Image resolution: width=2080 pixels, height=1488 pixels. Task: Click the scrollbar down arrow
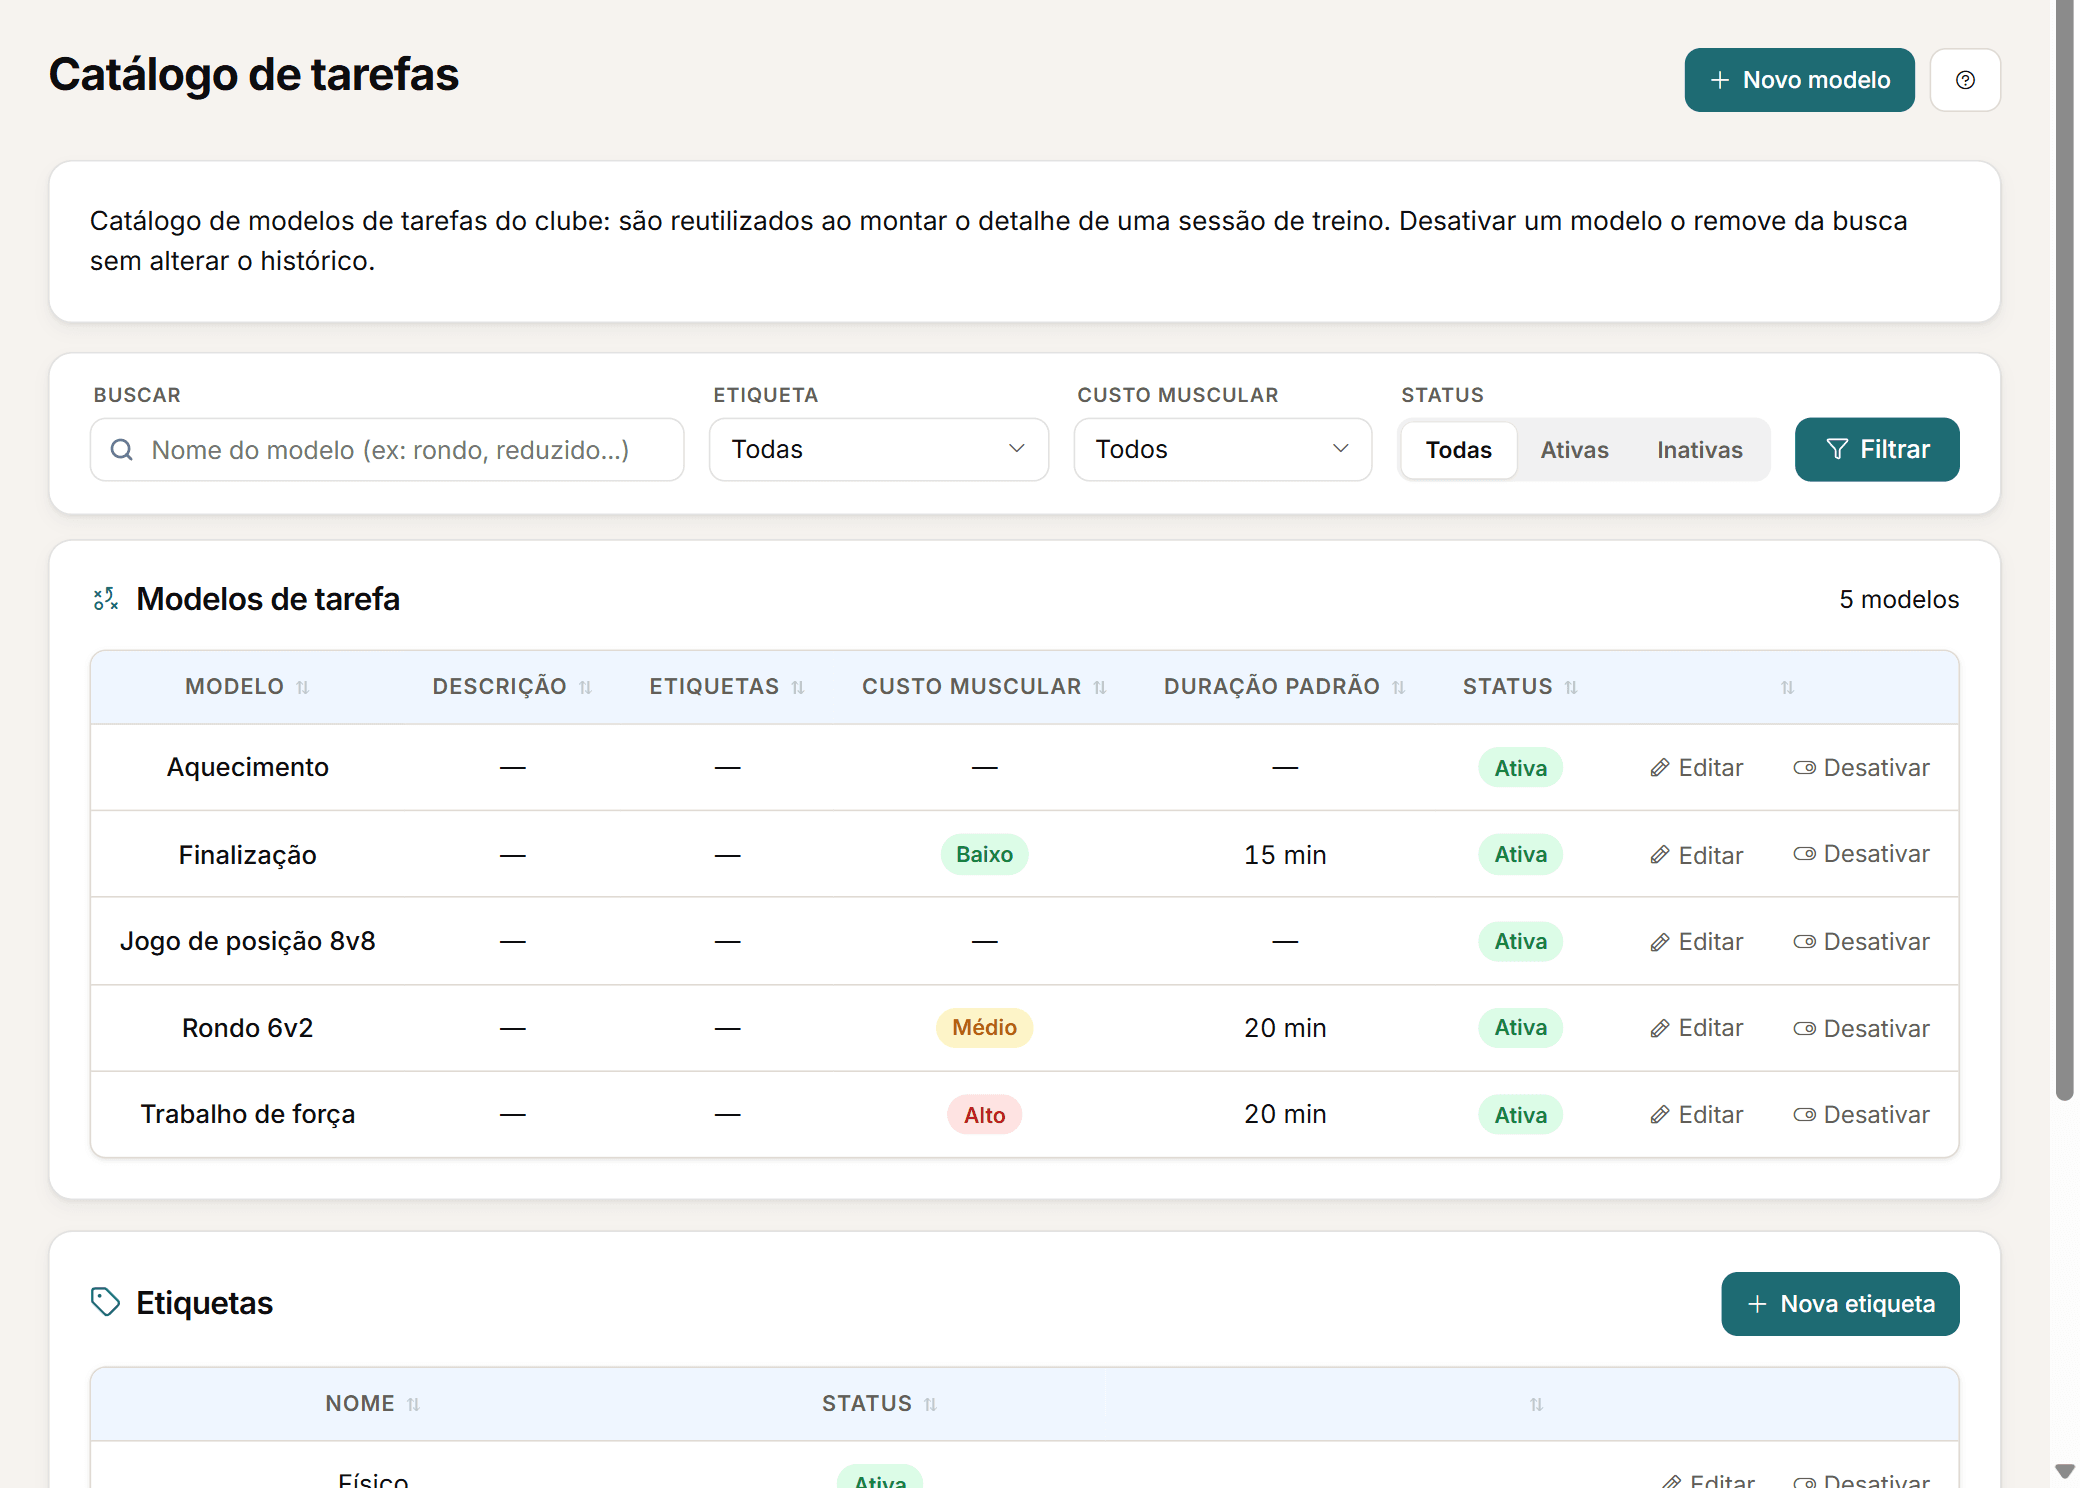click(x=2064, y=1471)
